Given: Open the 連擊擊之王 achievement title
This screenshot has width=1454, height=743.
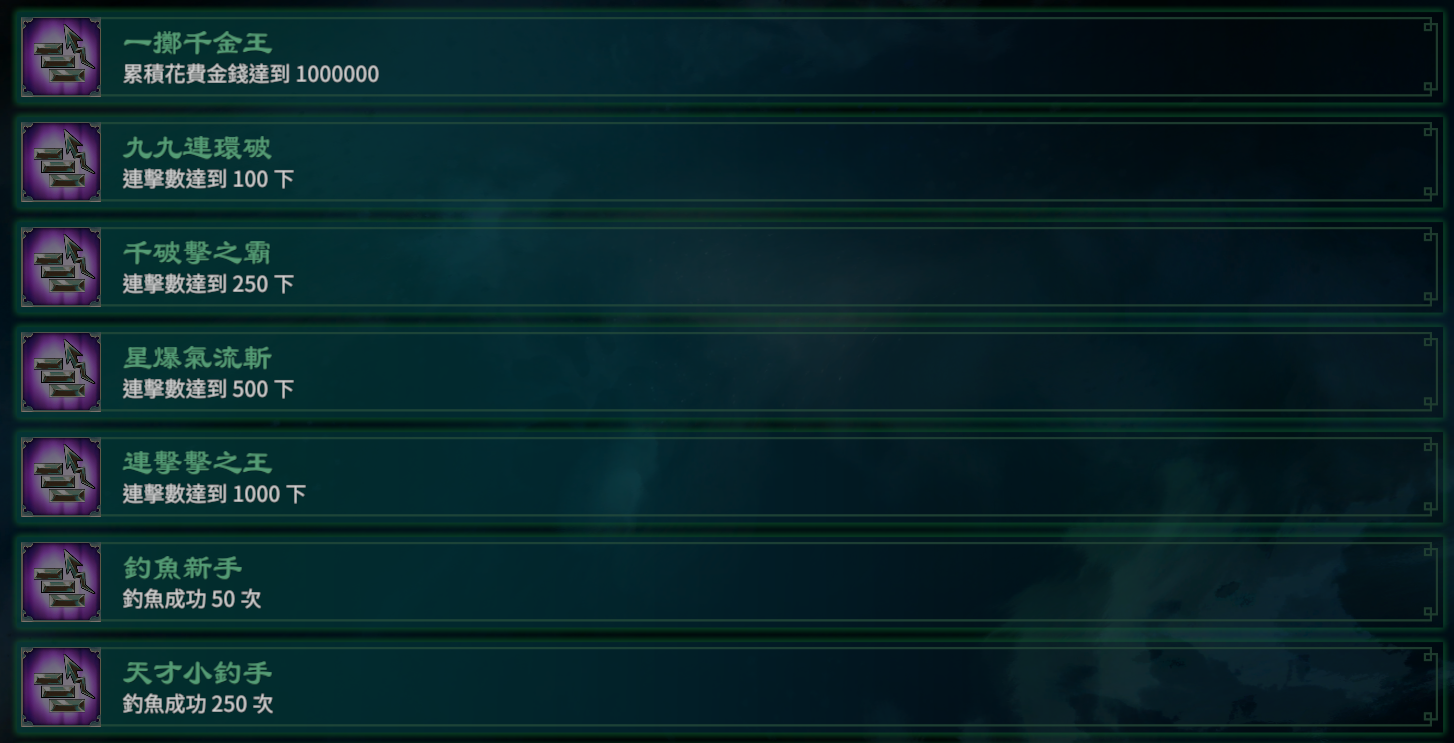Looking at the screenshot, I should (197, 463).
